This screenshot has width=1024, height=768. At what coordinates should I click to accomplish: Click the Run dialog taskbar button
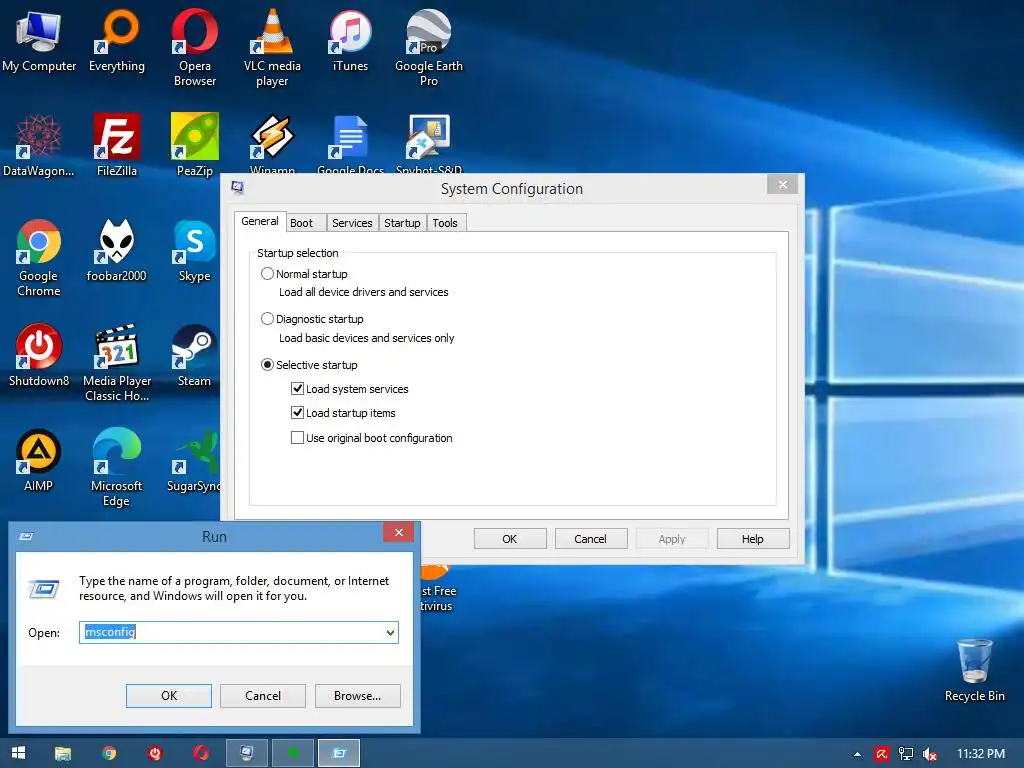pyautogui.click(x=338, y=753)
